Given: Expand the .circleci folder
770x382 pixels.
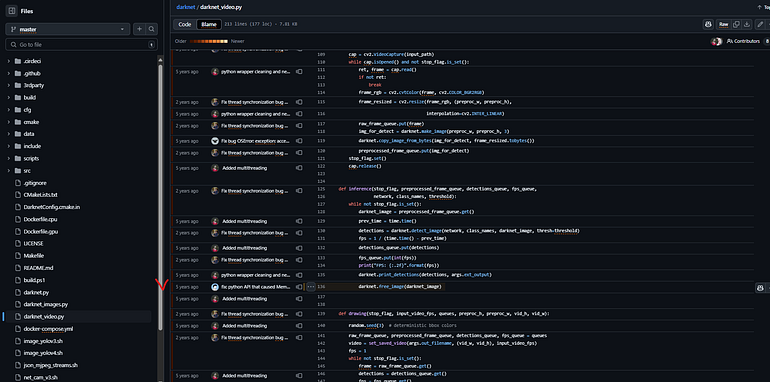Looking at the screenshot, I should pos(8,61).
